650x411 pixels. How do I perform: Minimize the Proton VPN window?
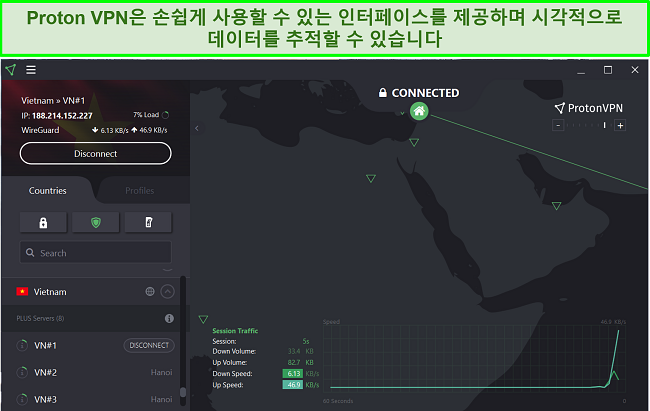pyautogui.click(x=581, y=71)
